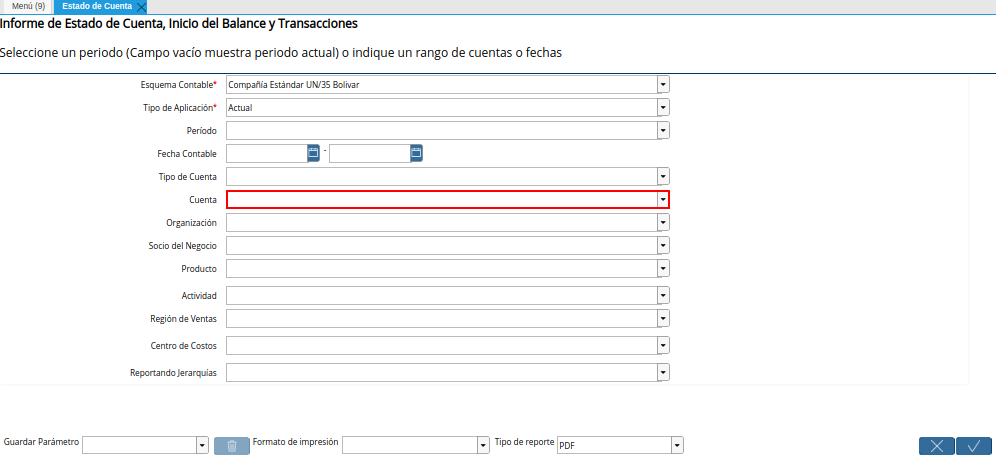The image size is (996, 456).
Task: Open the Fecha Contable start date calendar
Action: coord(313,153)
